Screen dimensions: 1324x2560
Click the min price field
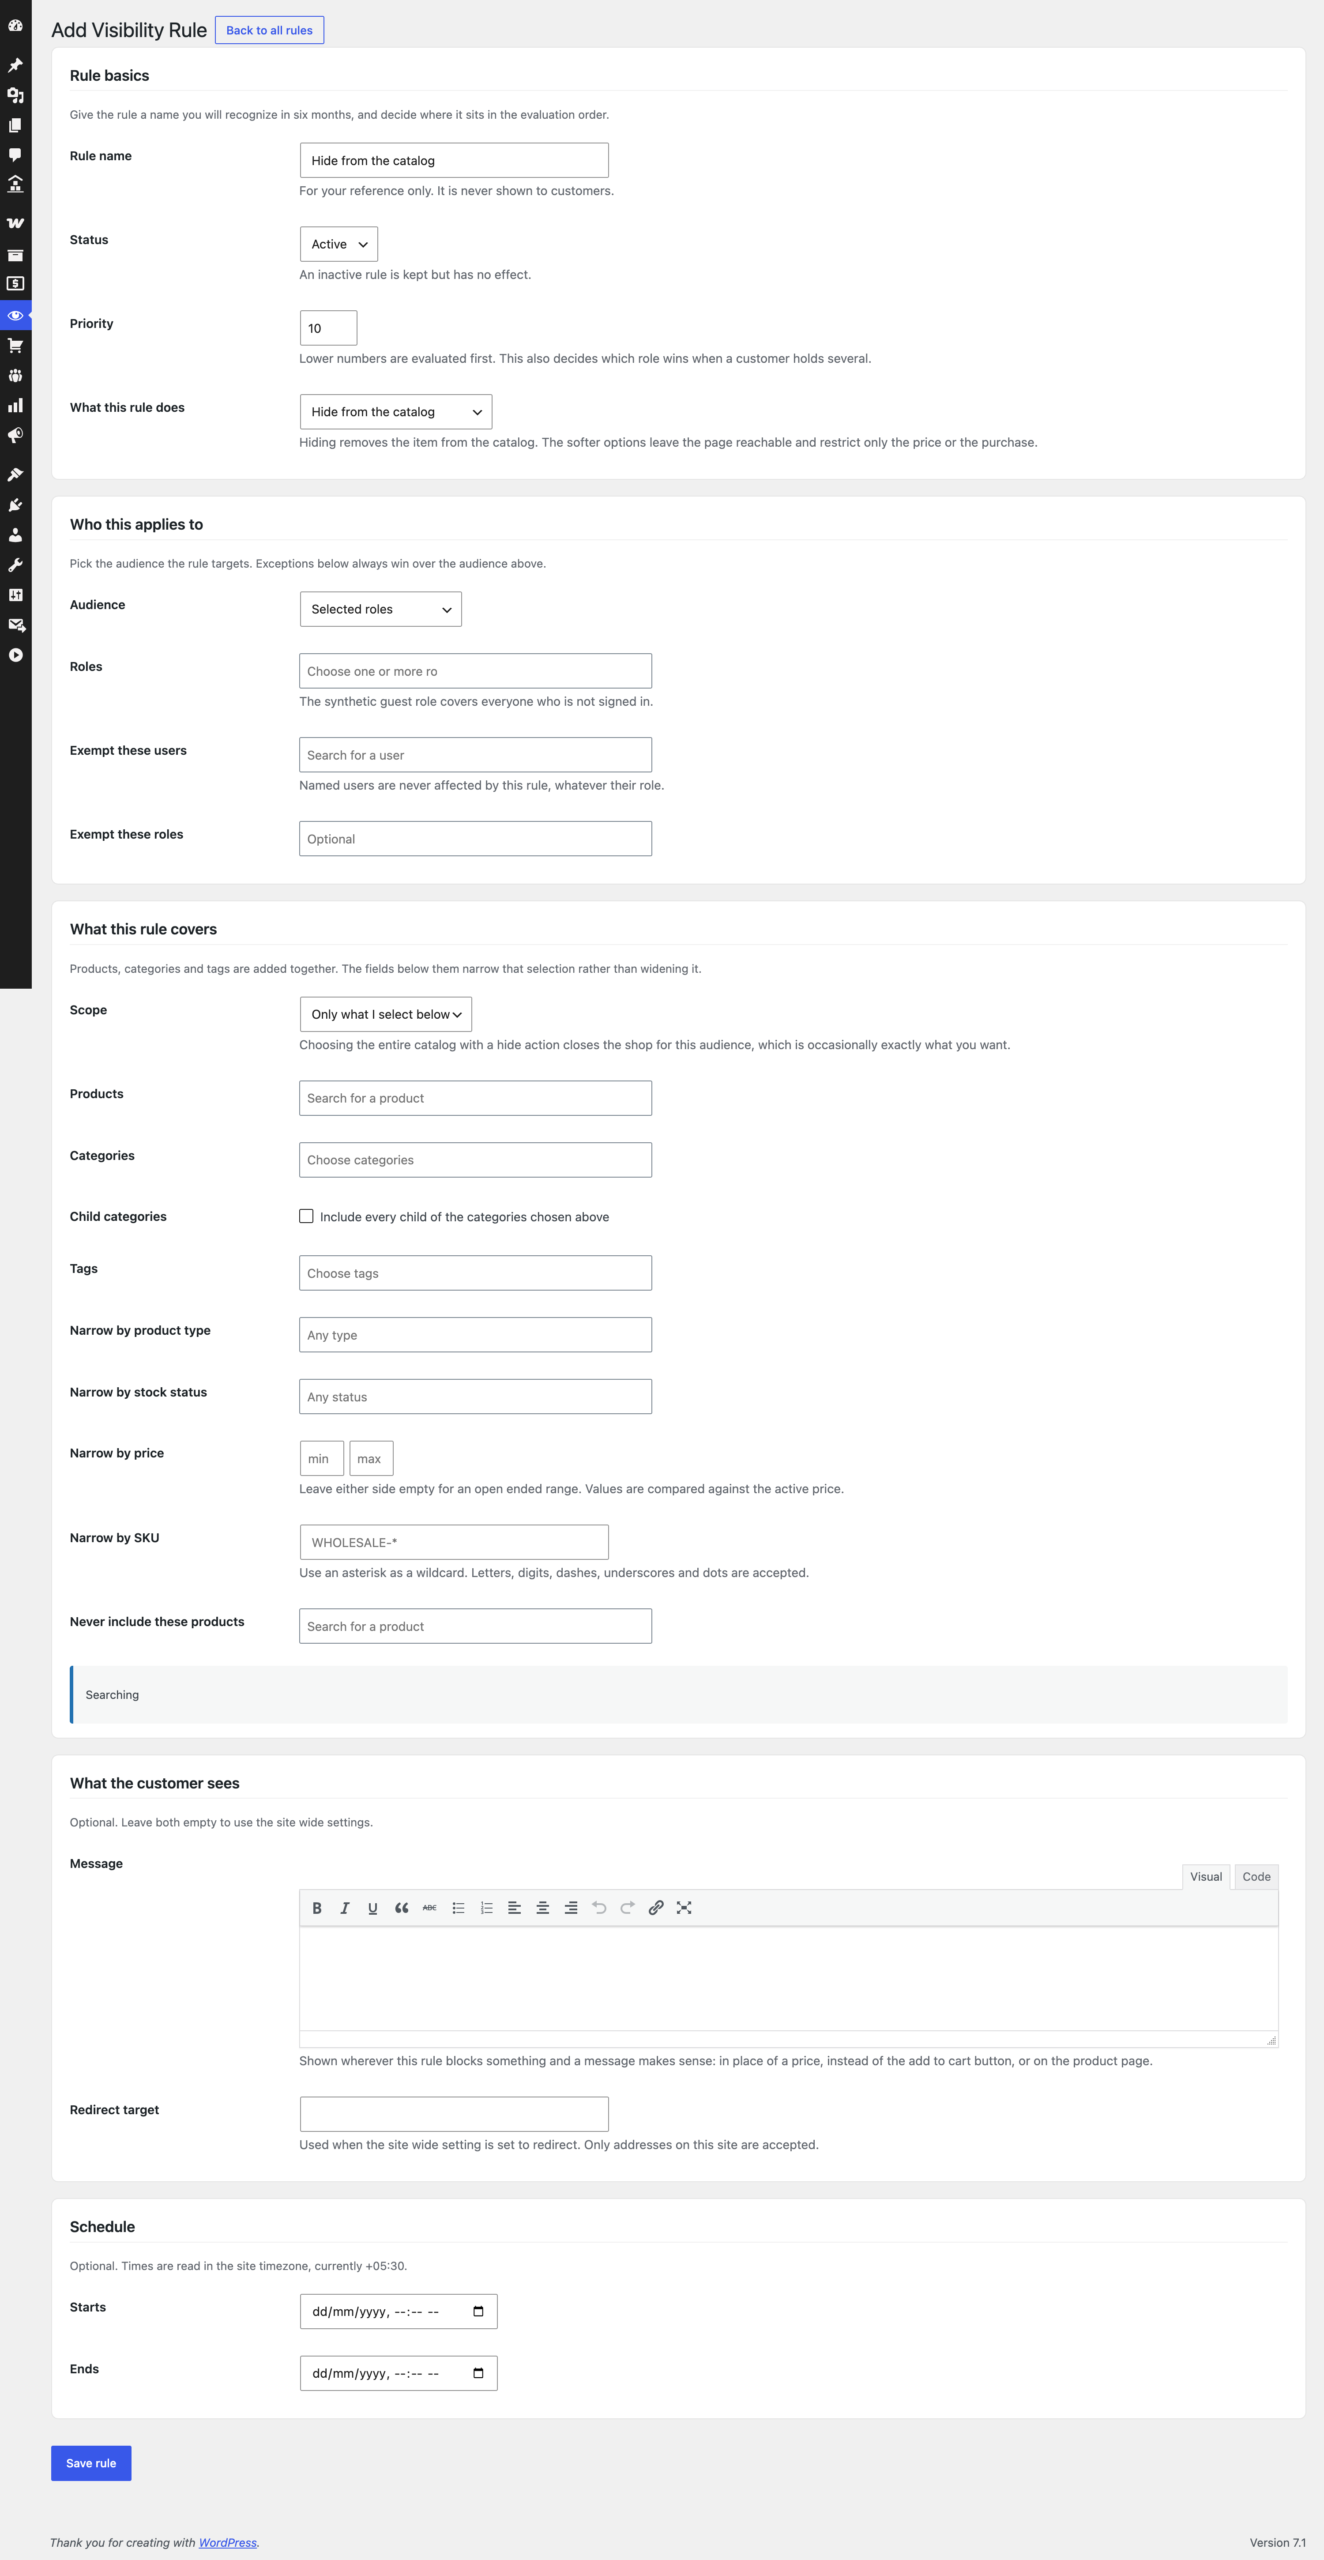(322, 1458)
